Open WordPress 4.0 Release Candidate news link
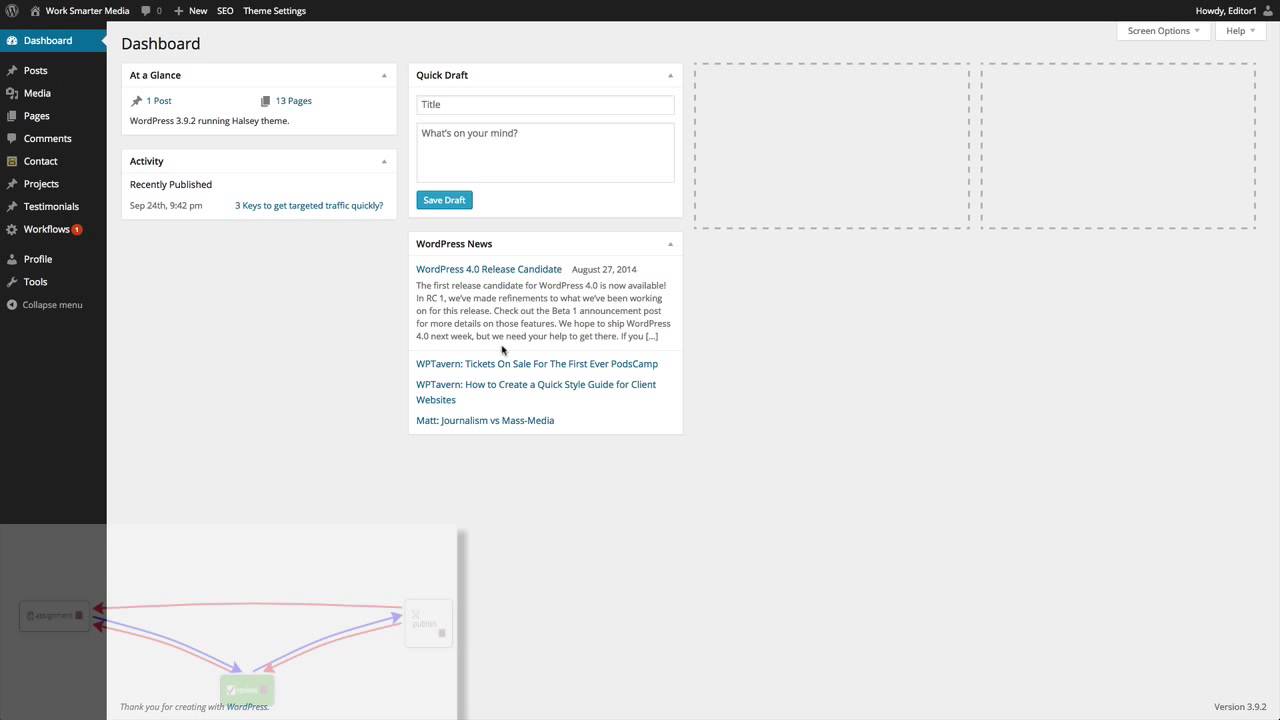This screenshot has height=720, width=1280. (489, 269)
